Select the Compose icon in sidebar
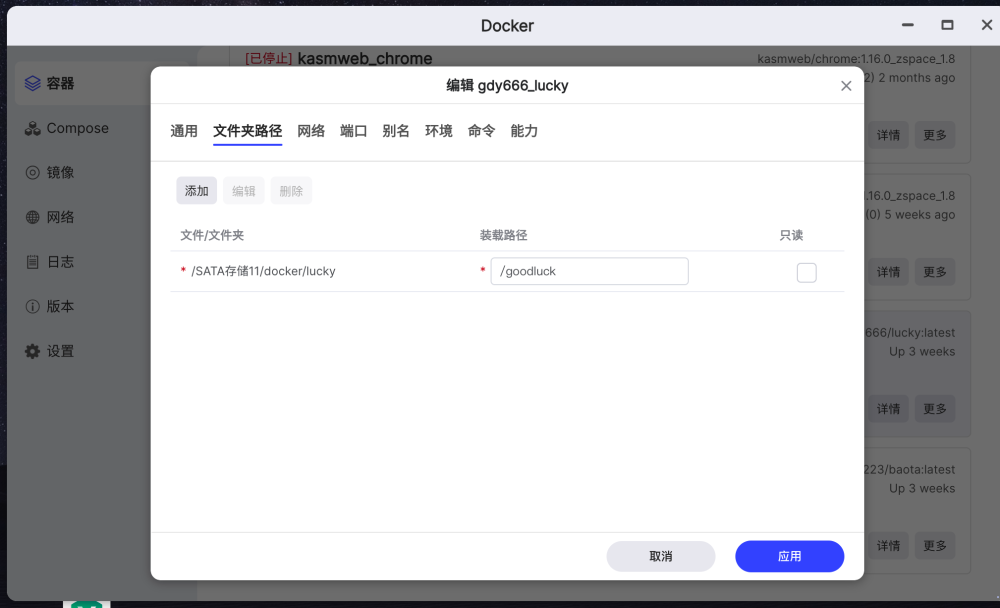 click(33, 128)
